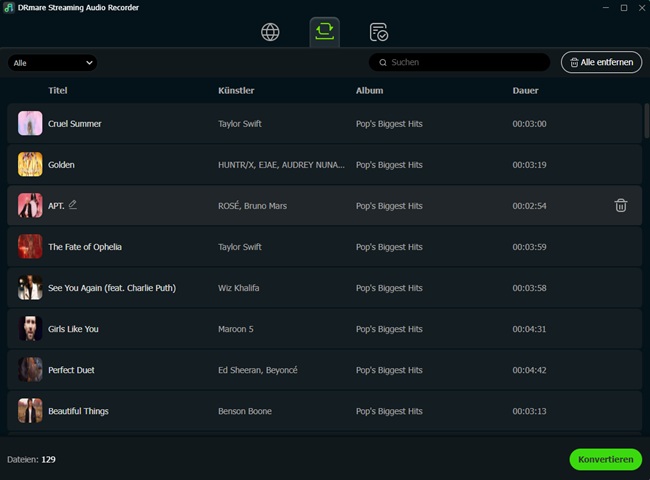Click artist Maroon 5
650x480 pixels.
pyautogui.click(x=236, y=329)
